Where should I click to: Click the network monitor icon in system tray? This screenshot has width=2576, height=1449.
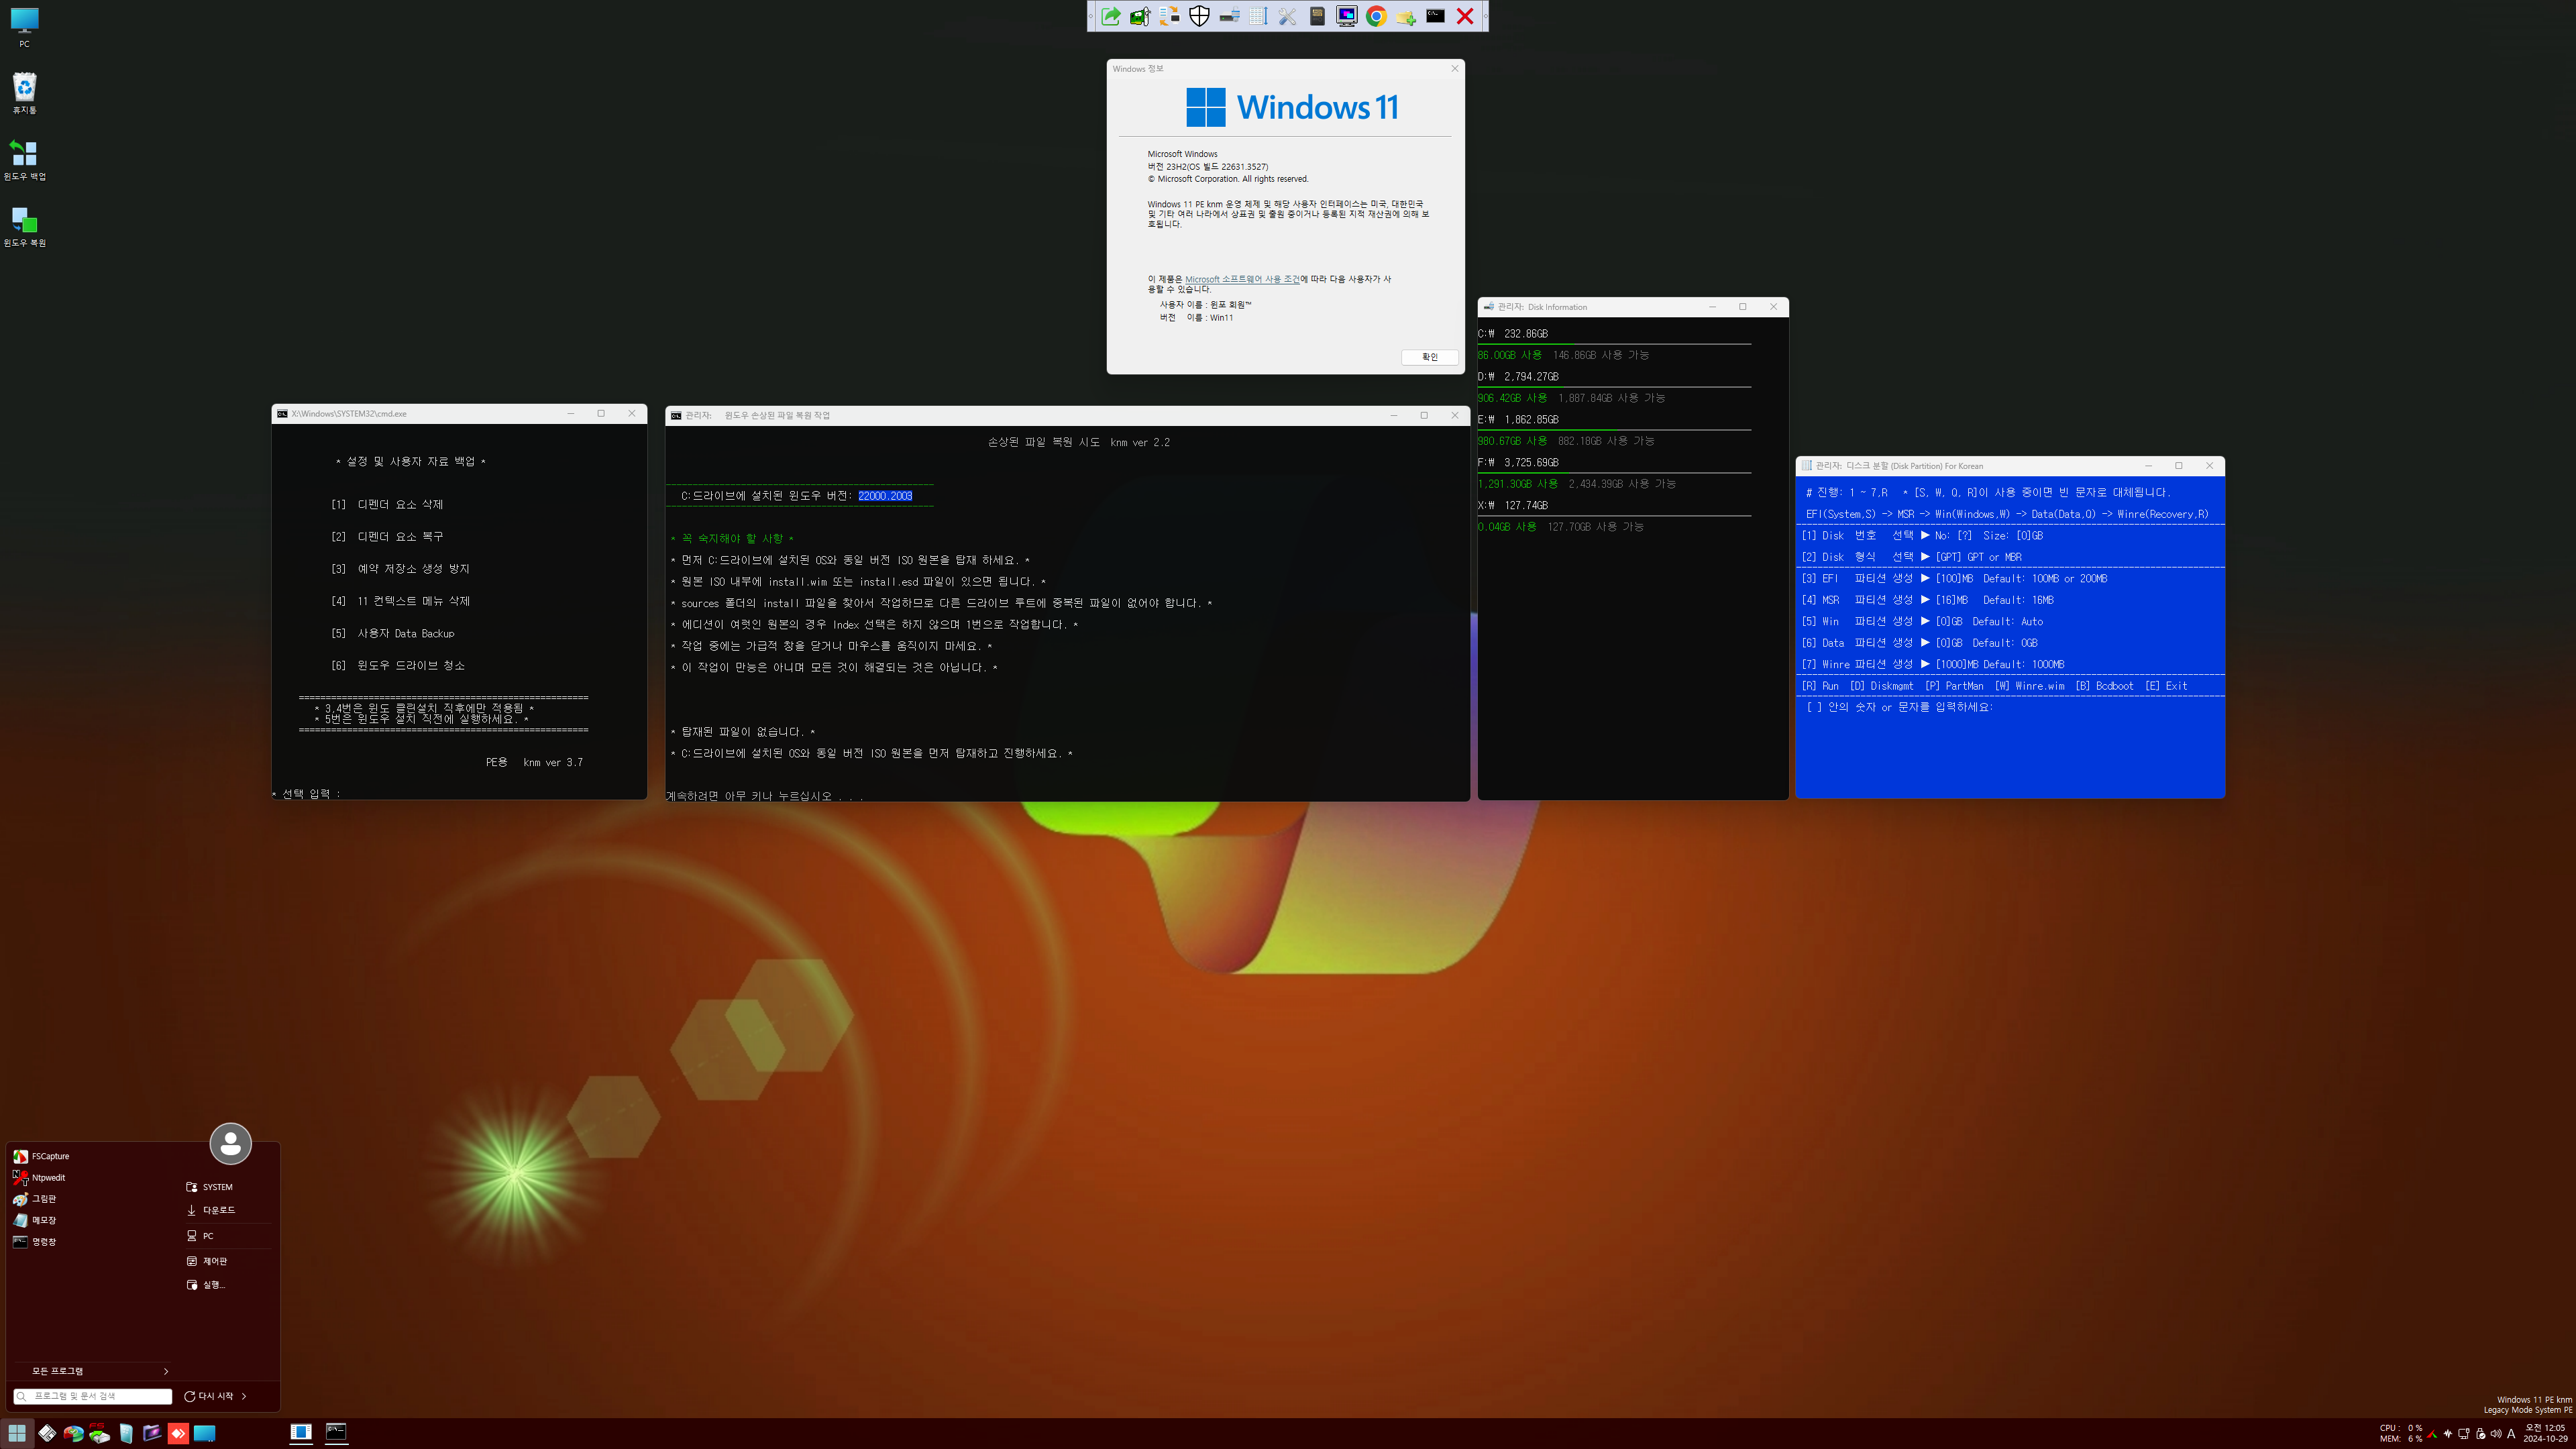[2464, 1433]
